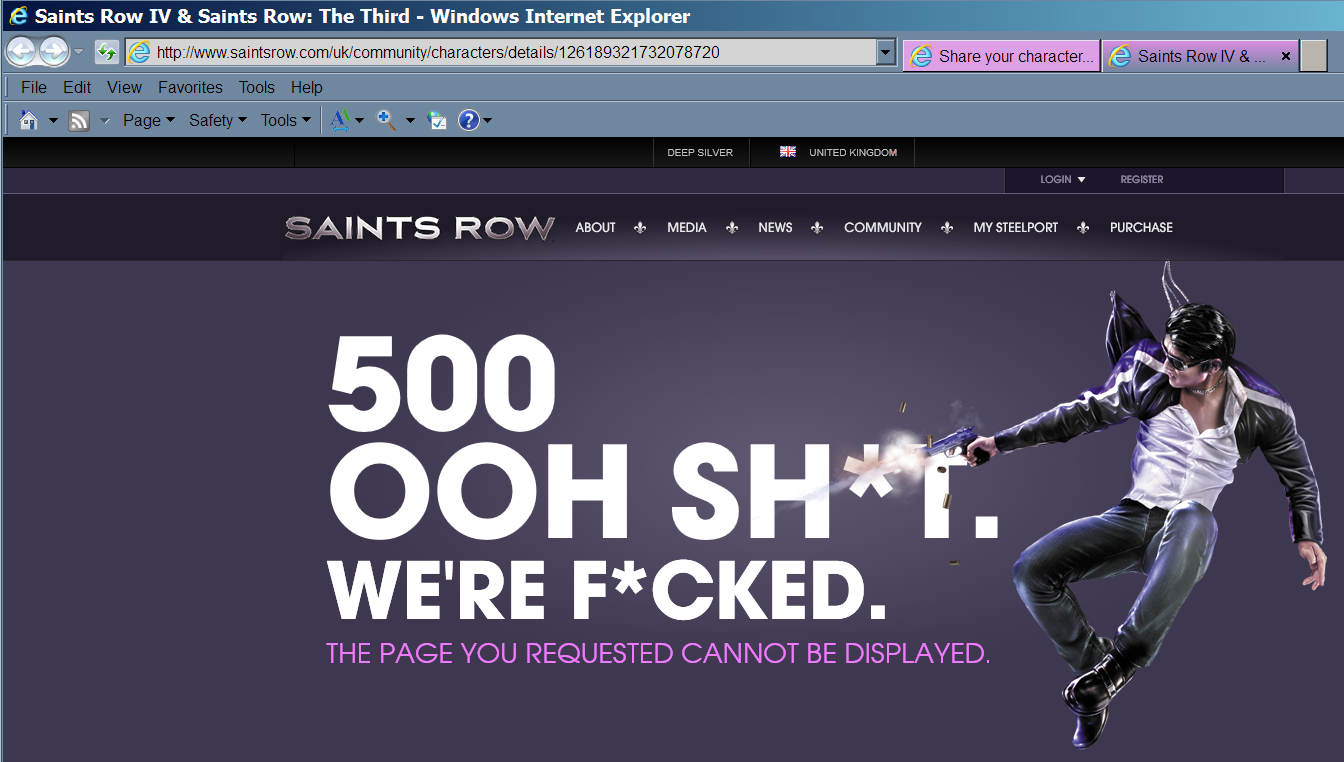
Task: Click the Saints Row logo
Action: pyautogui.click(x=420, y=228)
